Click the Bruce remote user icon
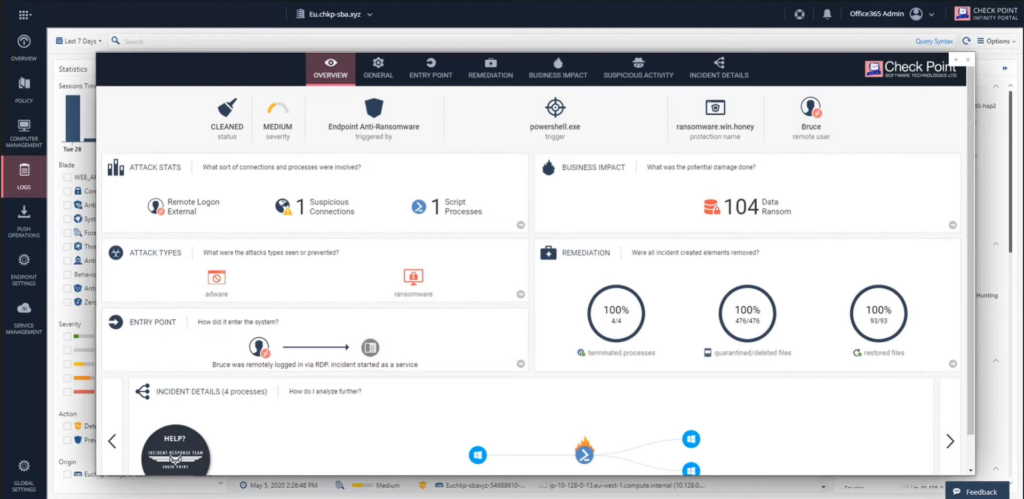 pyautogui.click(x=810, y=108)
